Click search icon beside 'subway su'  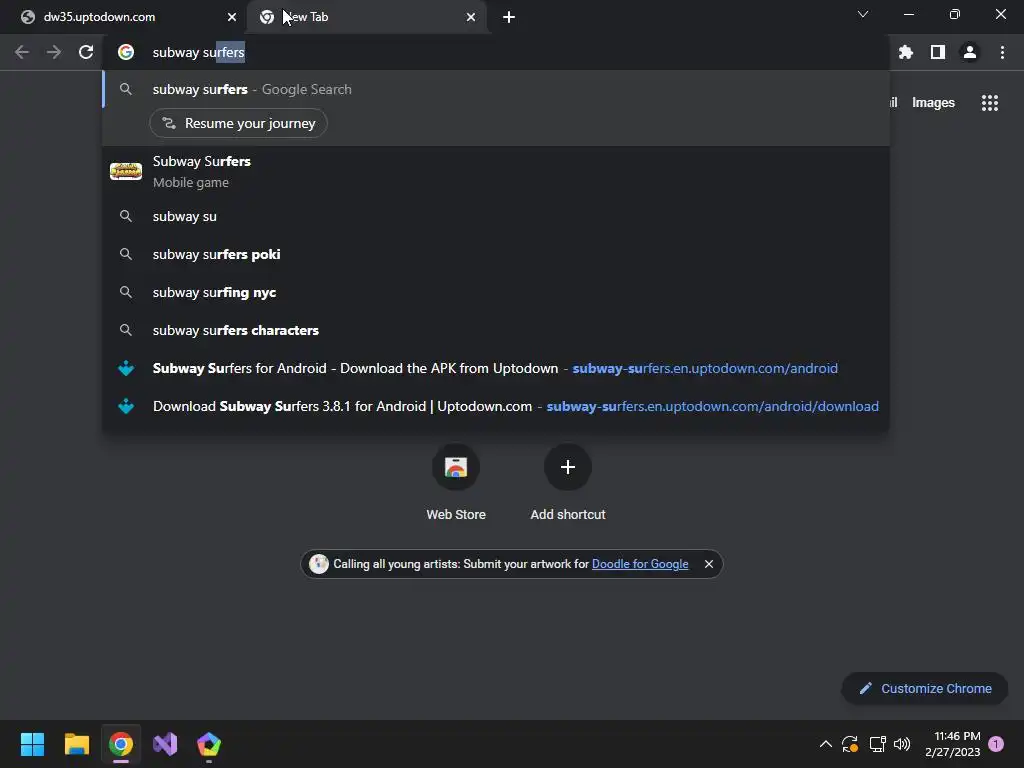[126, 216]
